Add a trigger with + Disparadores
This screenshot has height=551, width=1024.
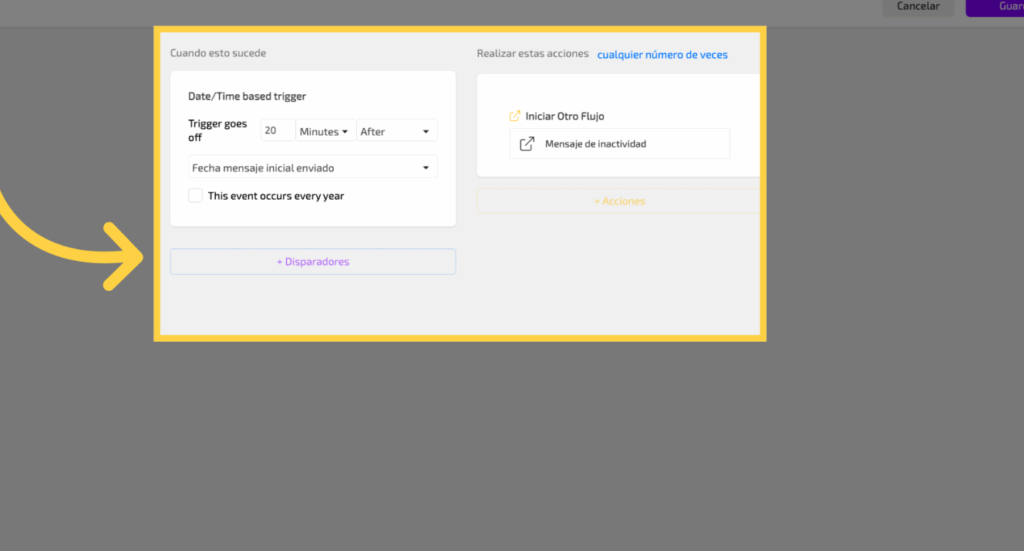[312, 262]
